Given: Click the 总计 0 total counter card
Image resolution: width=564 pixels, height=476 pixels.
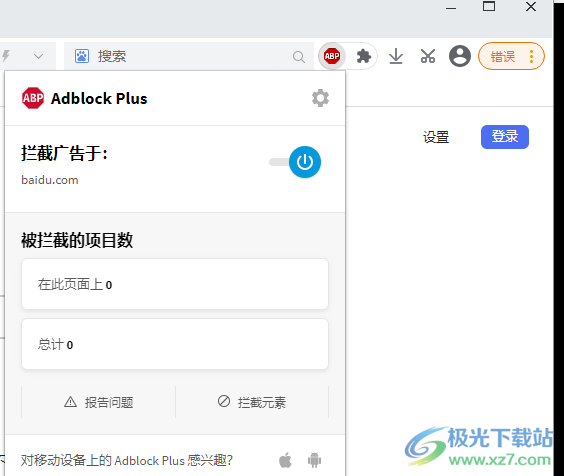Looking at the screenshot, I should tap(175, 344).
